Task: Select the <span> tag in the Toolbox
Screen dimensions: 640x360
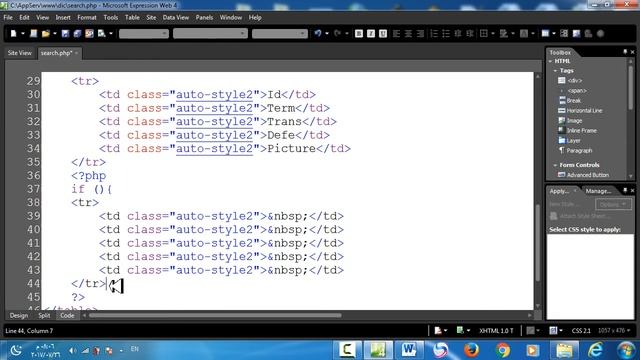Action: coord(577,91)
